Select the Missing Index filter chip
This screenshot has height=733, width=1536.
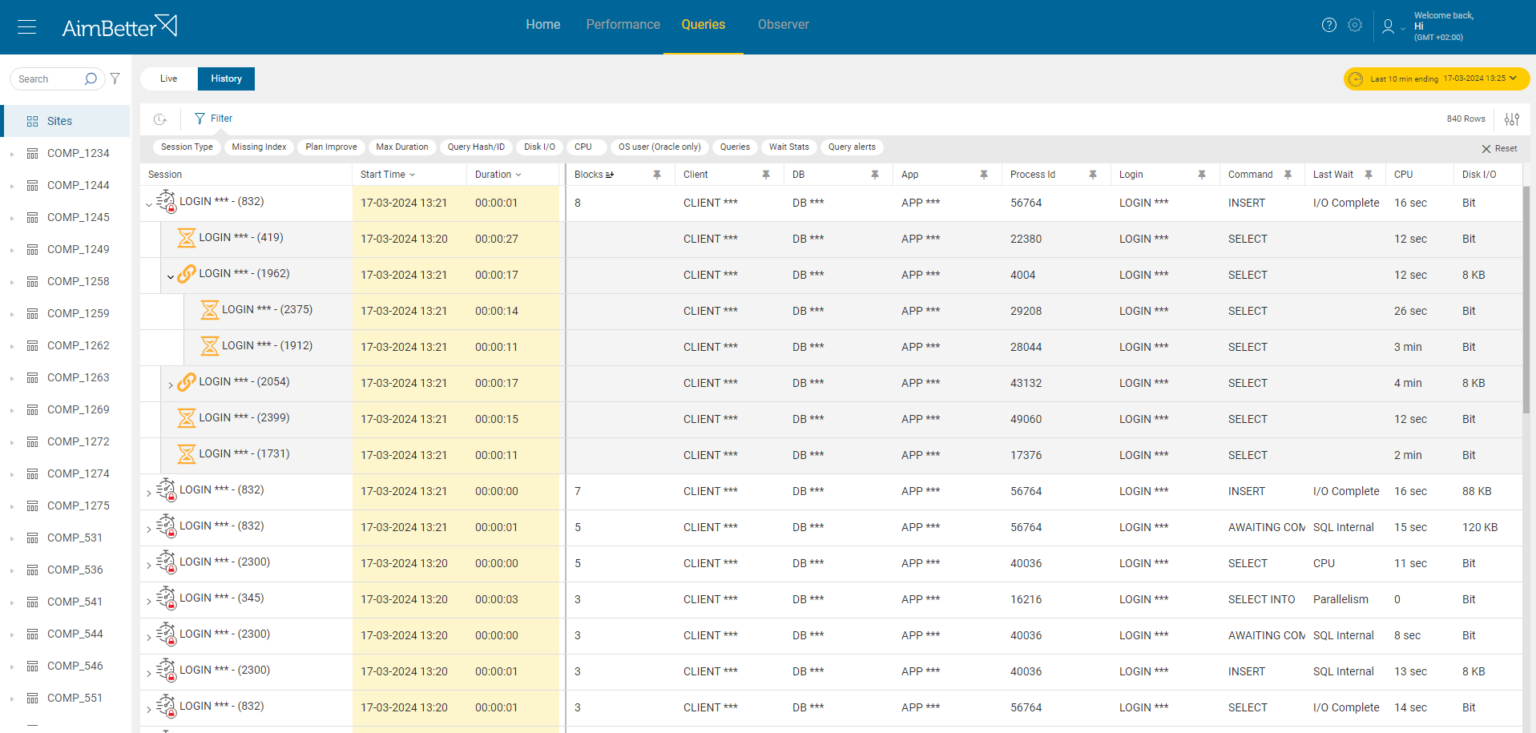pos(259,147)
